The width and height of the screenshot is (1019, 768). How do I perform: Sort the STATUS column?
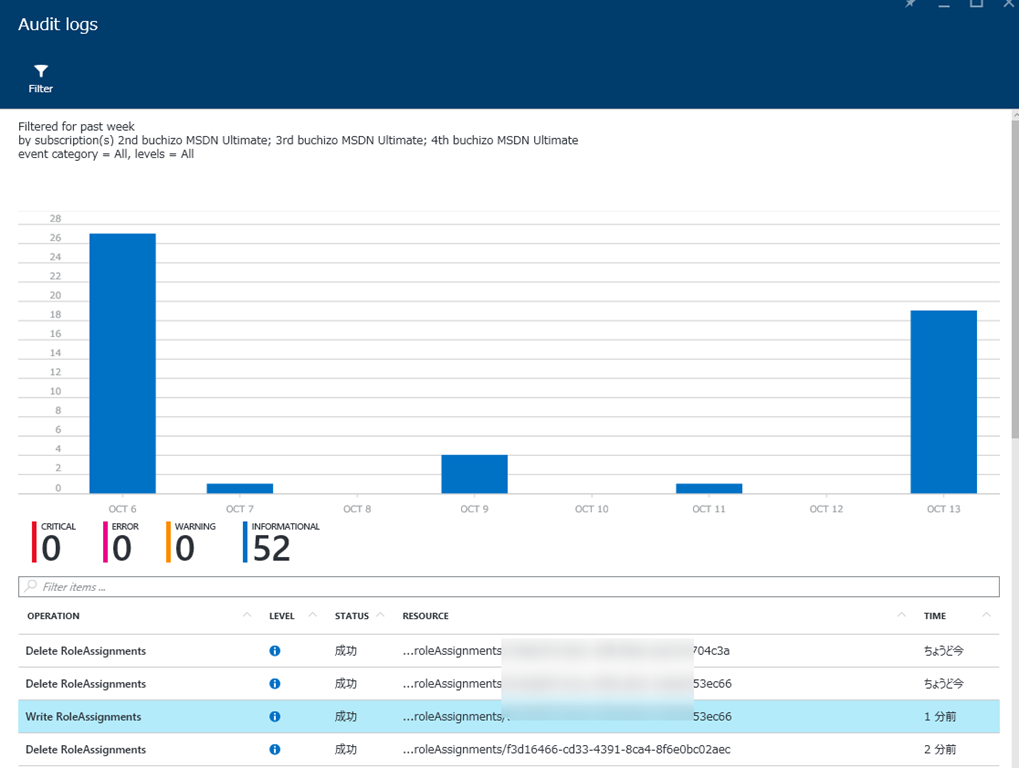[380, 615]
